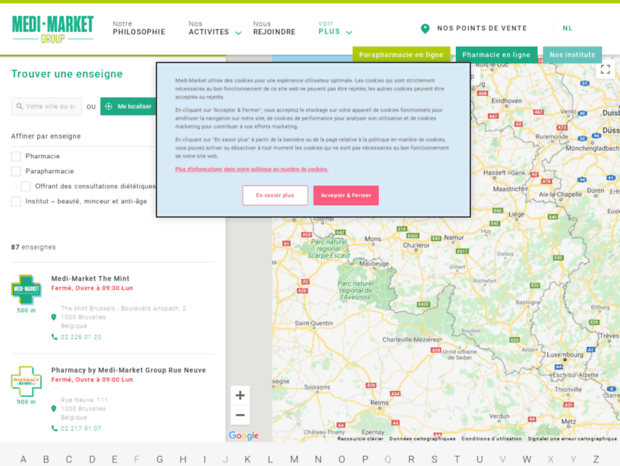Screen dimensions: 620x466
Task: Open Nous Rejoindre menu item
Action: point(274,28)
